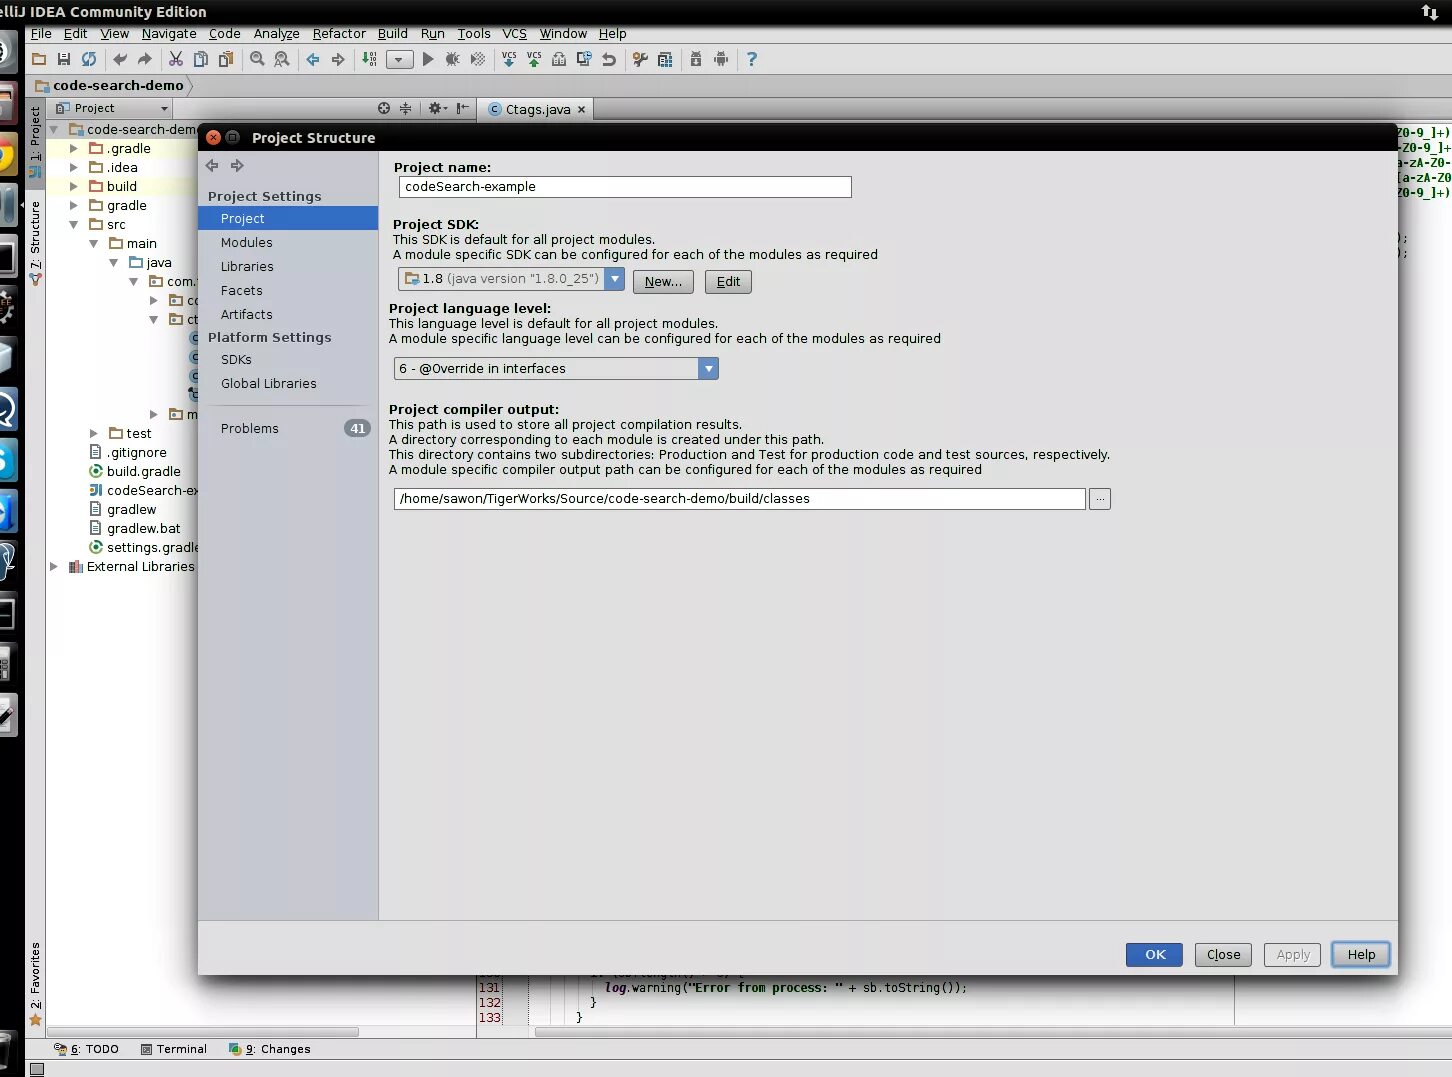Open the Terminal tool window
Screen dimensions: 1452x1077
tap(174, 1049)
